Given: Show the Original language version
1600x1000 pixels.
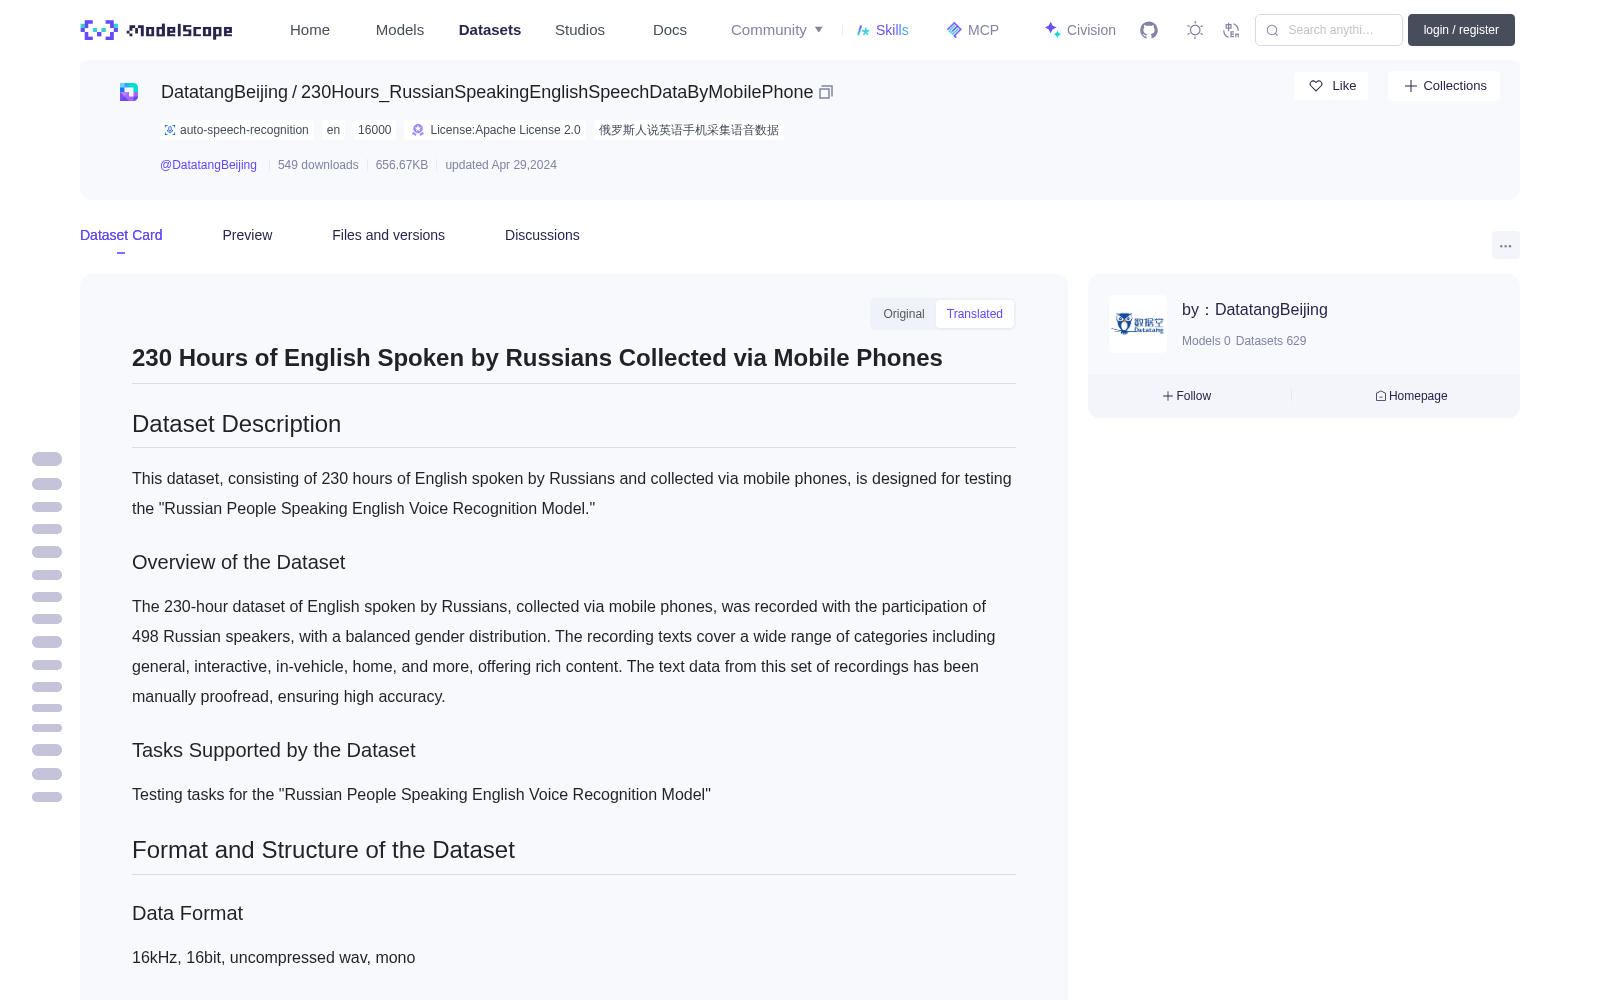Looking at the screenshot, I should [x=904, y=314].
